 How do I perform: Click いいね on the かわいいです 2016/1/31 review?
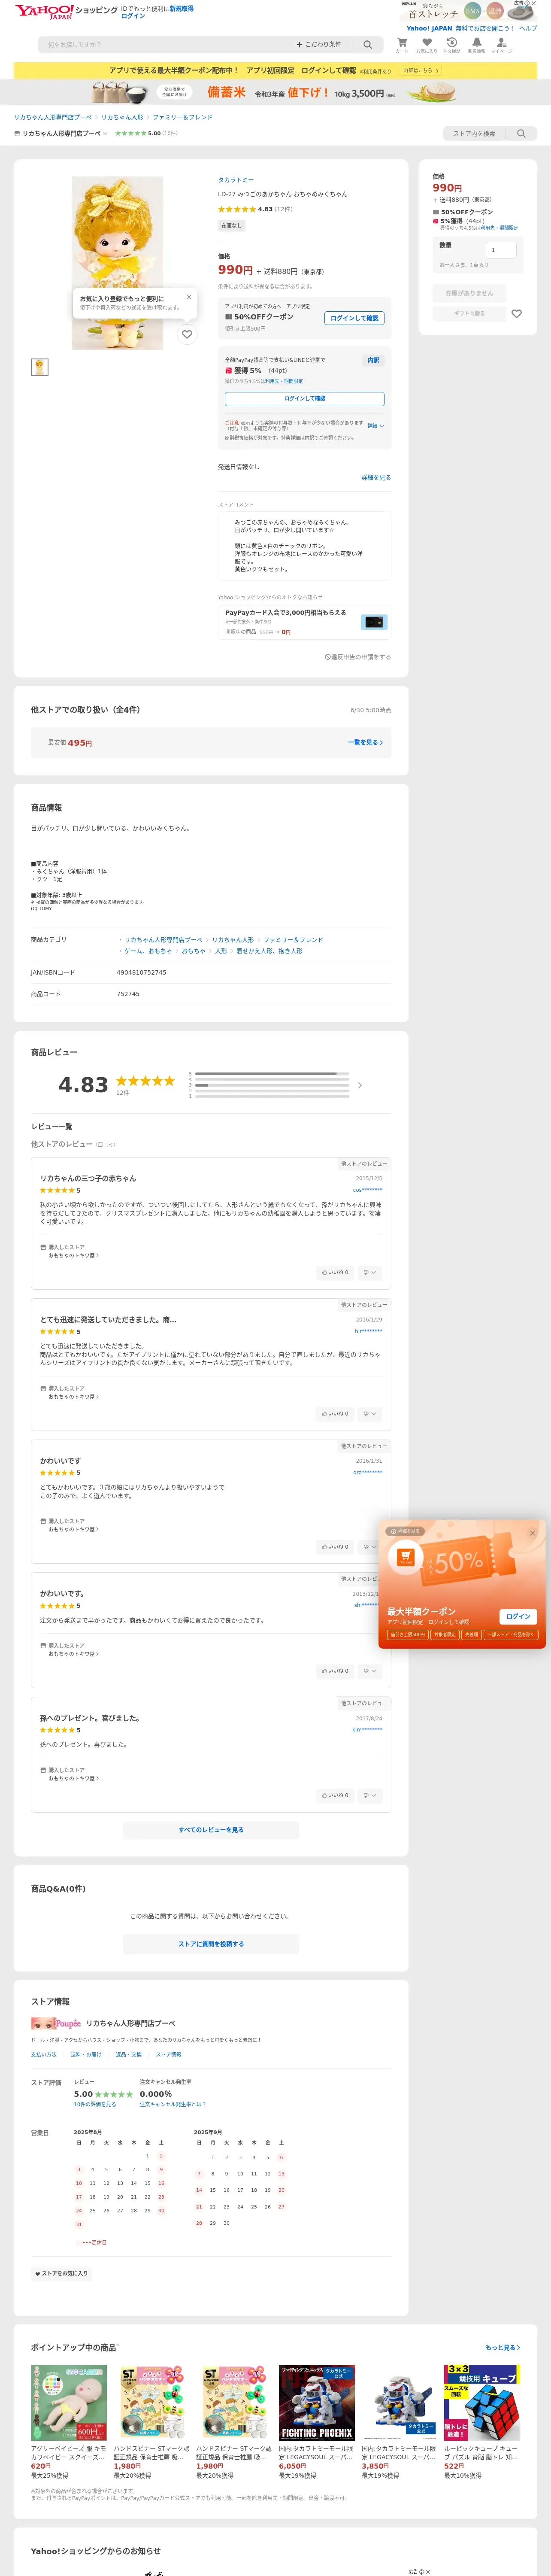pos(335,1546)
